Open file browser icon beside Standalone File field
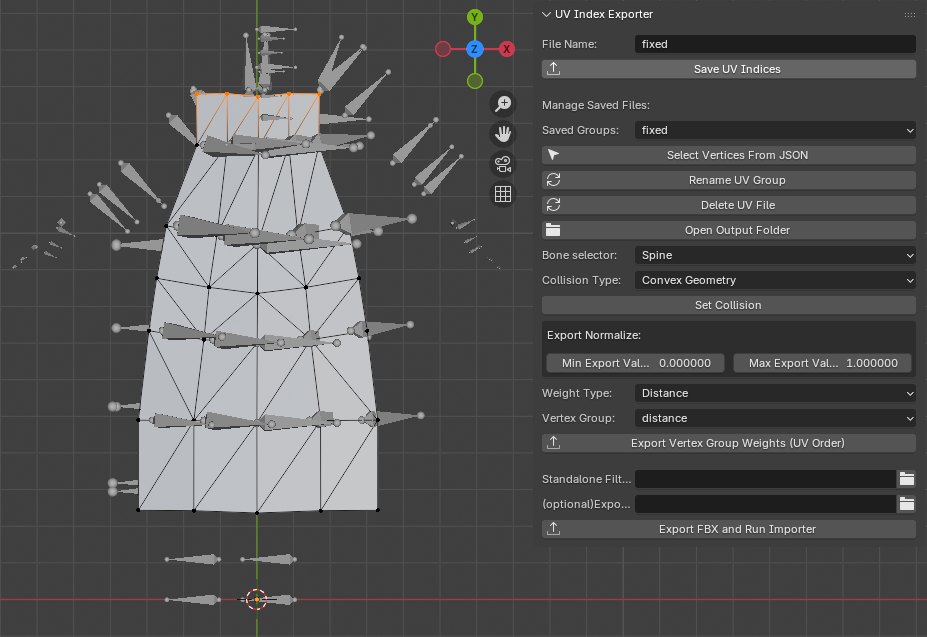927x637 pixels. (907, 479)
